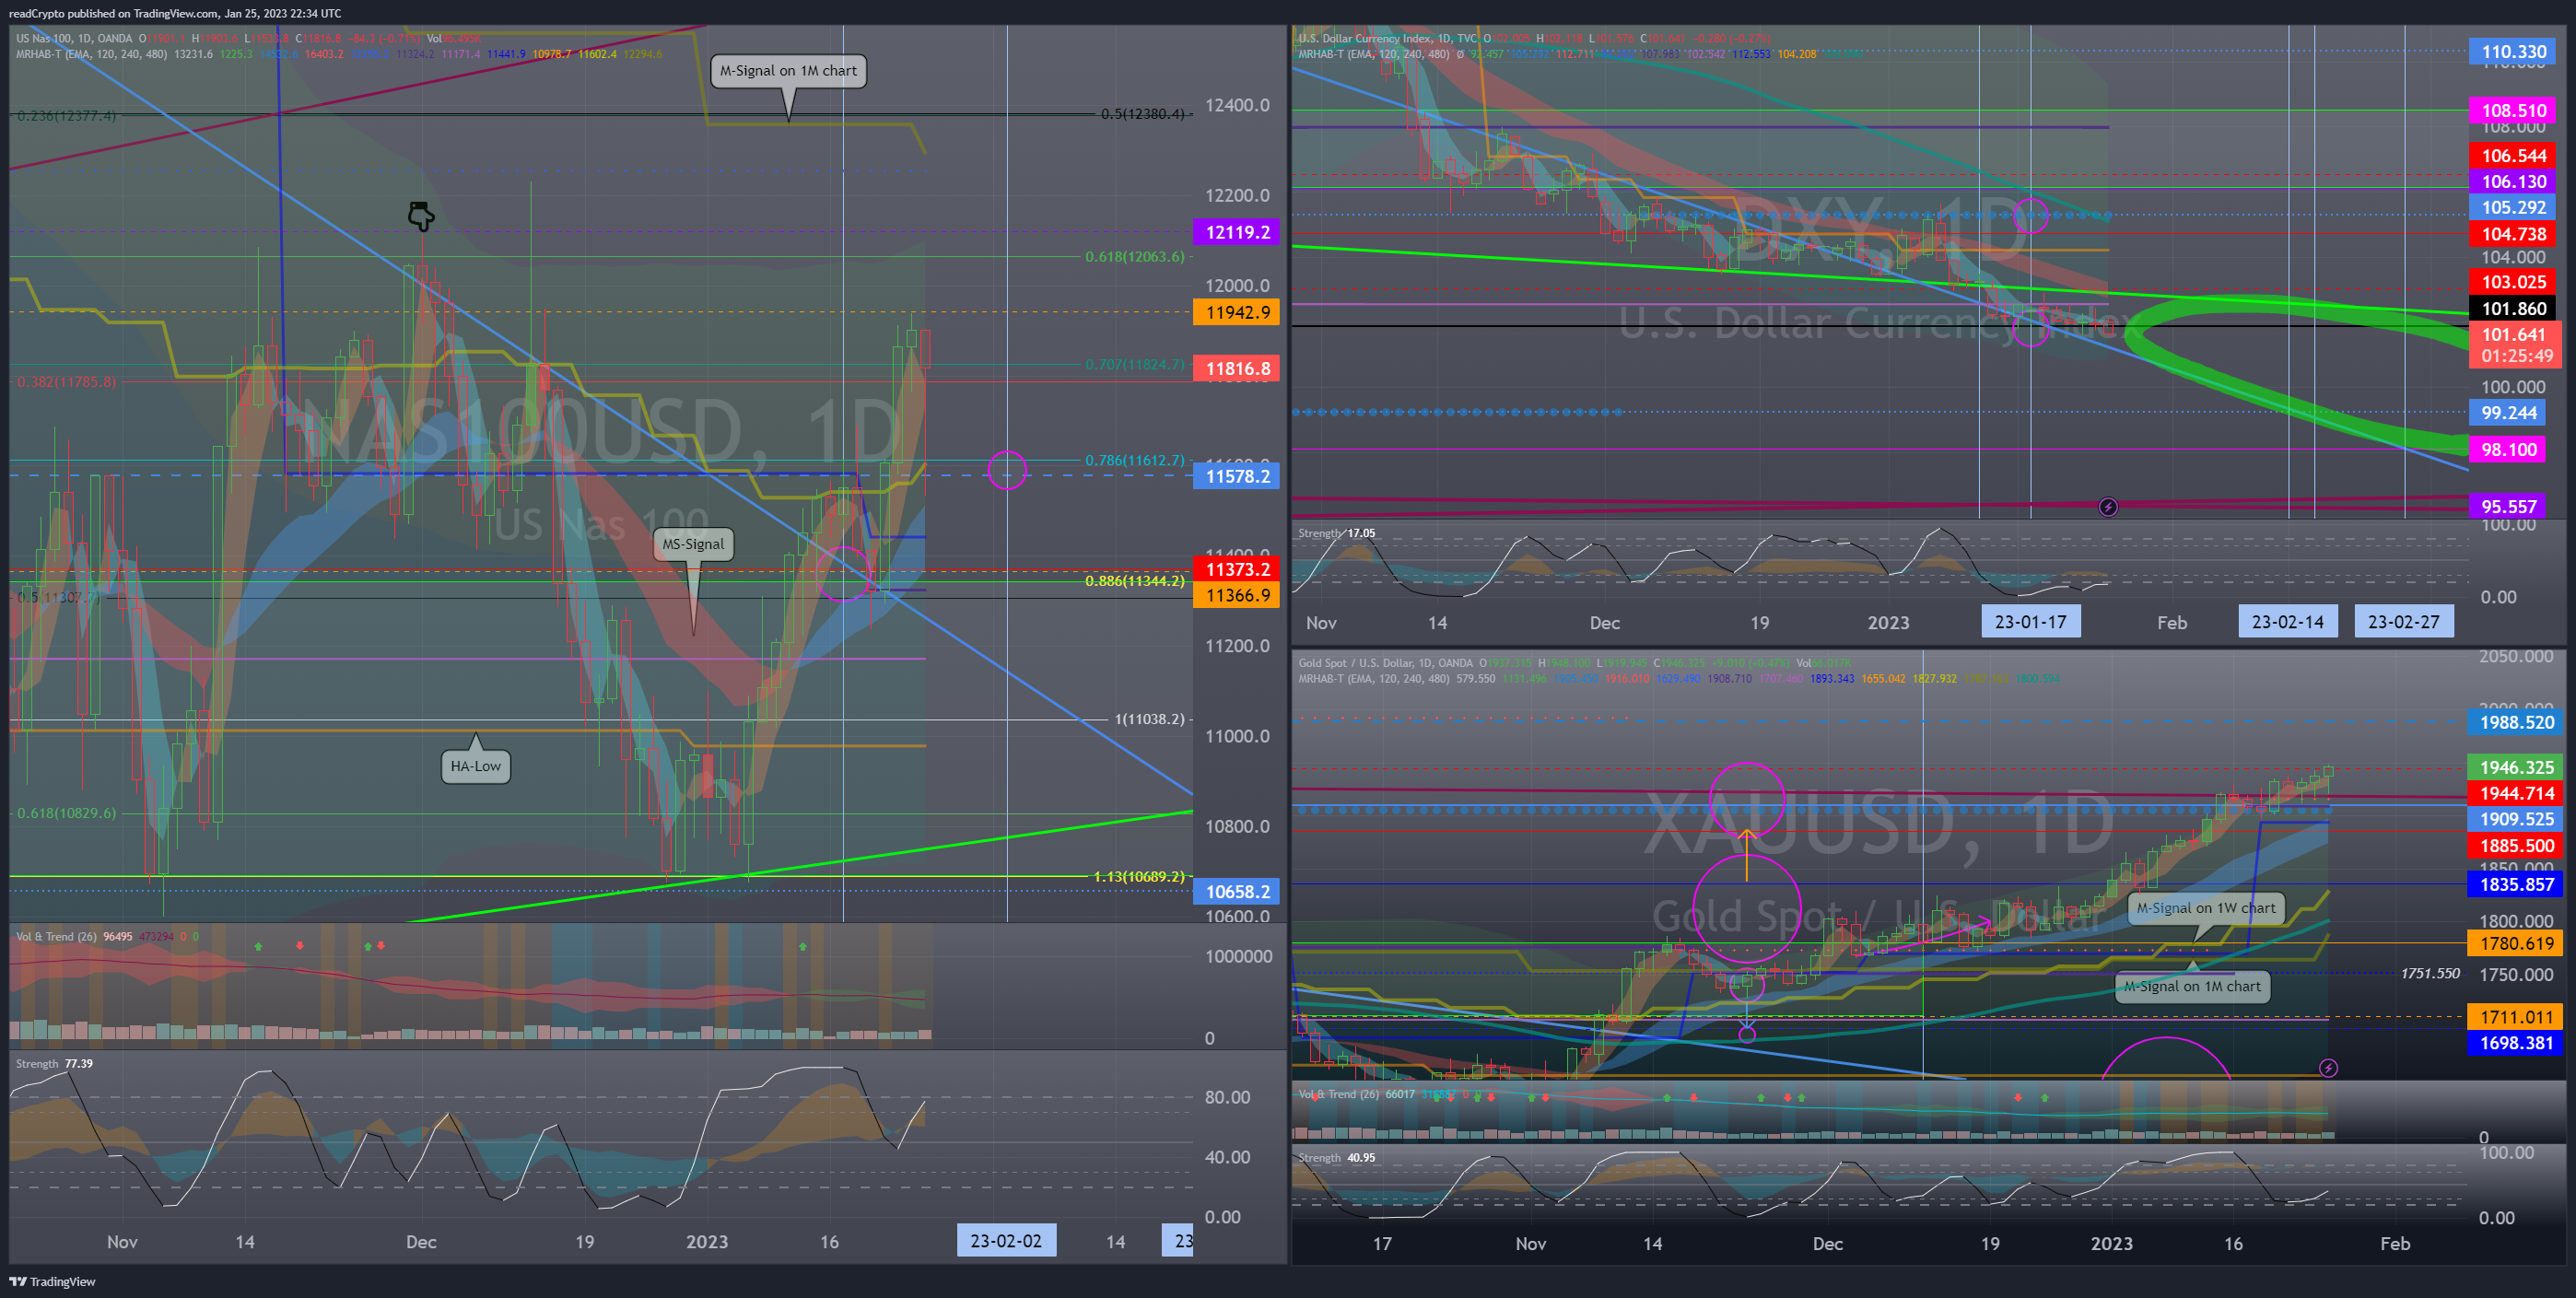
Task: Select the HA-Low callout label
Action: (475, 766)
